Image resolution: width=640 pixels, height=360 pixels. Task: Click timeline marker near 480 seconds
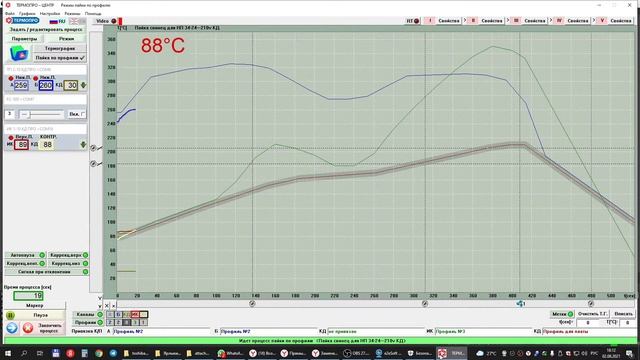[591, 304]
